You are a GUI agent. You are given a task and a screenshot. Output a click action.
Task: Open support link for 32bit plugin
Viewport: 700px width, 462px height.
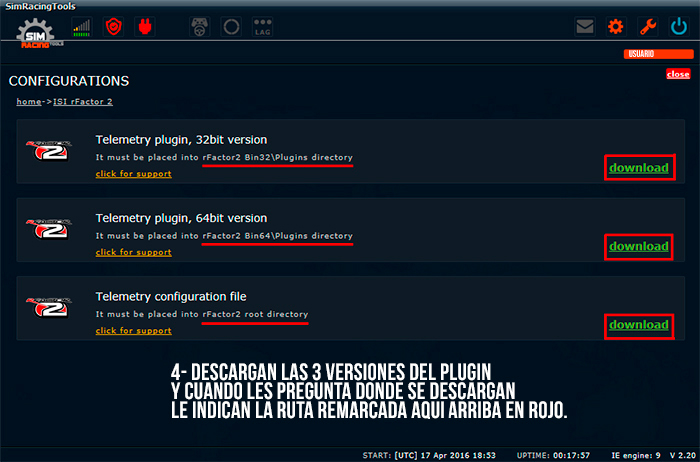133,173
